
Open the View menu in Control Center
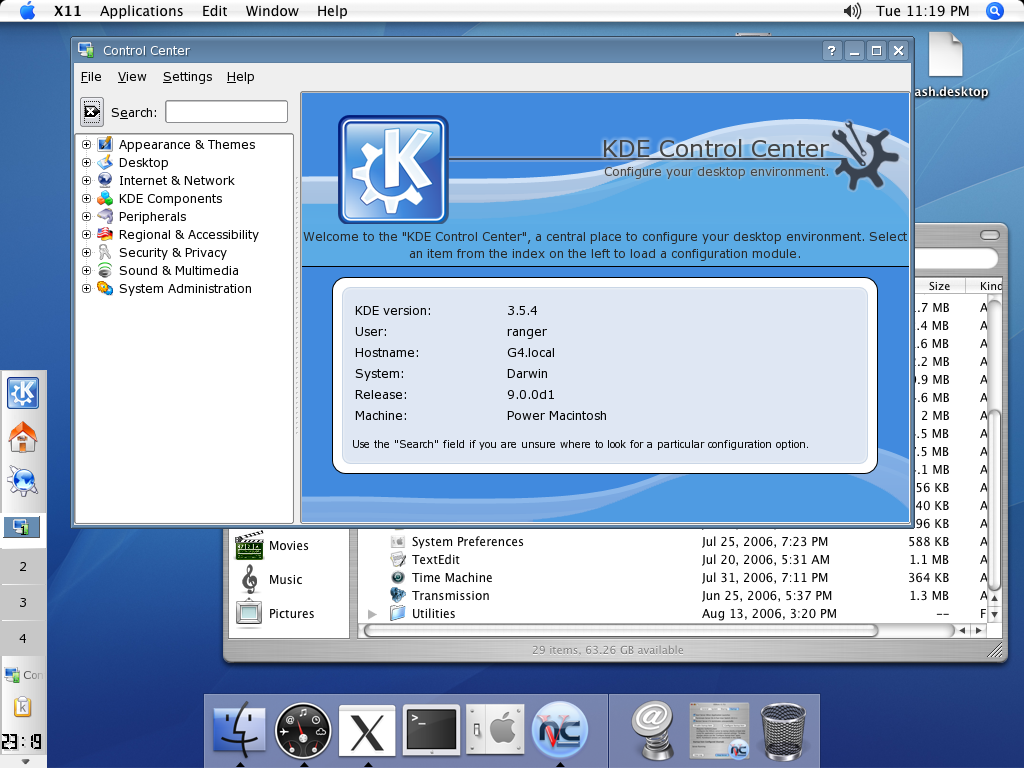[x=132, y=77]
